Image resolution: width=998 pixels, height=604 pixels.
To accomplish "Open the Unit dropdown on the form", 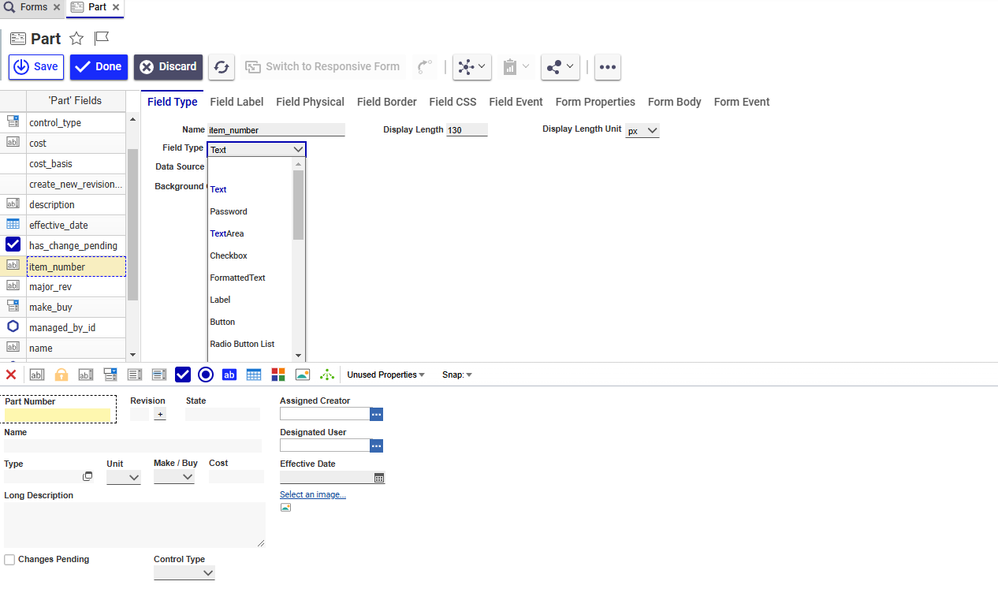I will click(123, 477).
